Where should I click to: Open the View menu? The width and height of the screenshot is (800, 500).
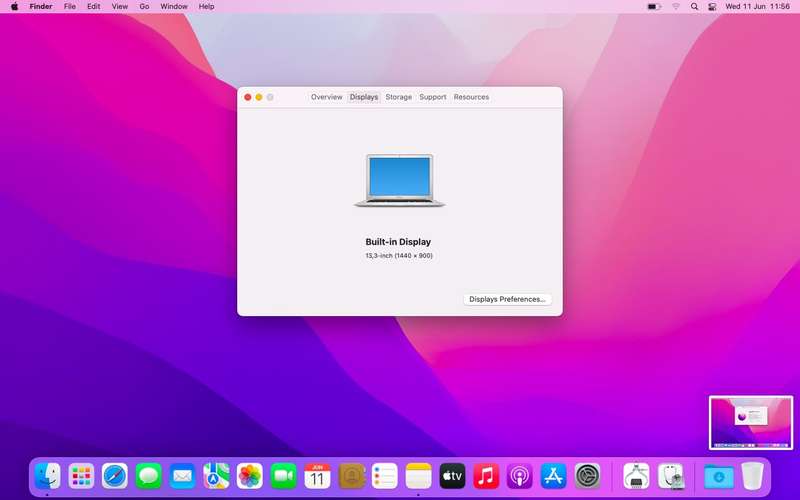point(120,7)
